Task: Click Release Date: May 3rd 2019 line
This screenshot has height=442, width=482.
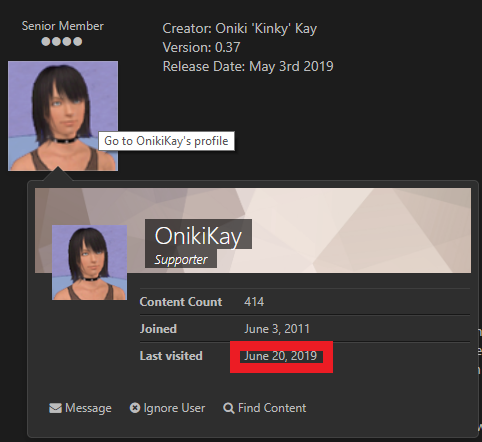Action: 248,66
